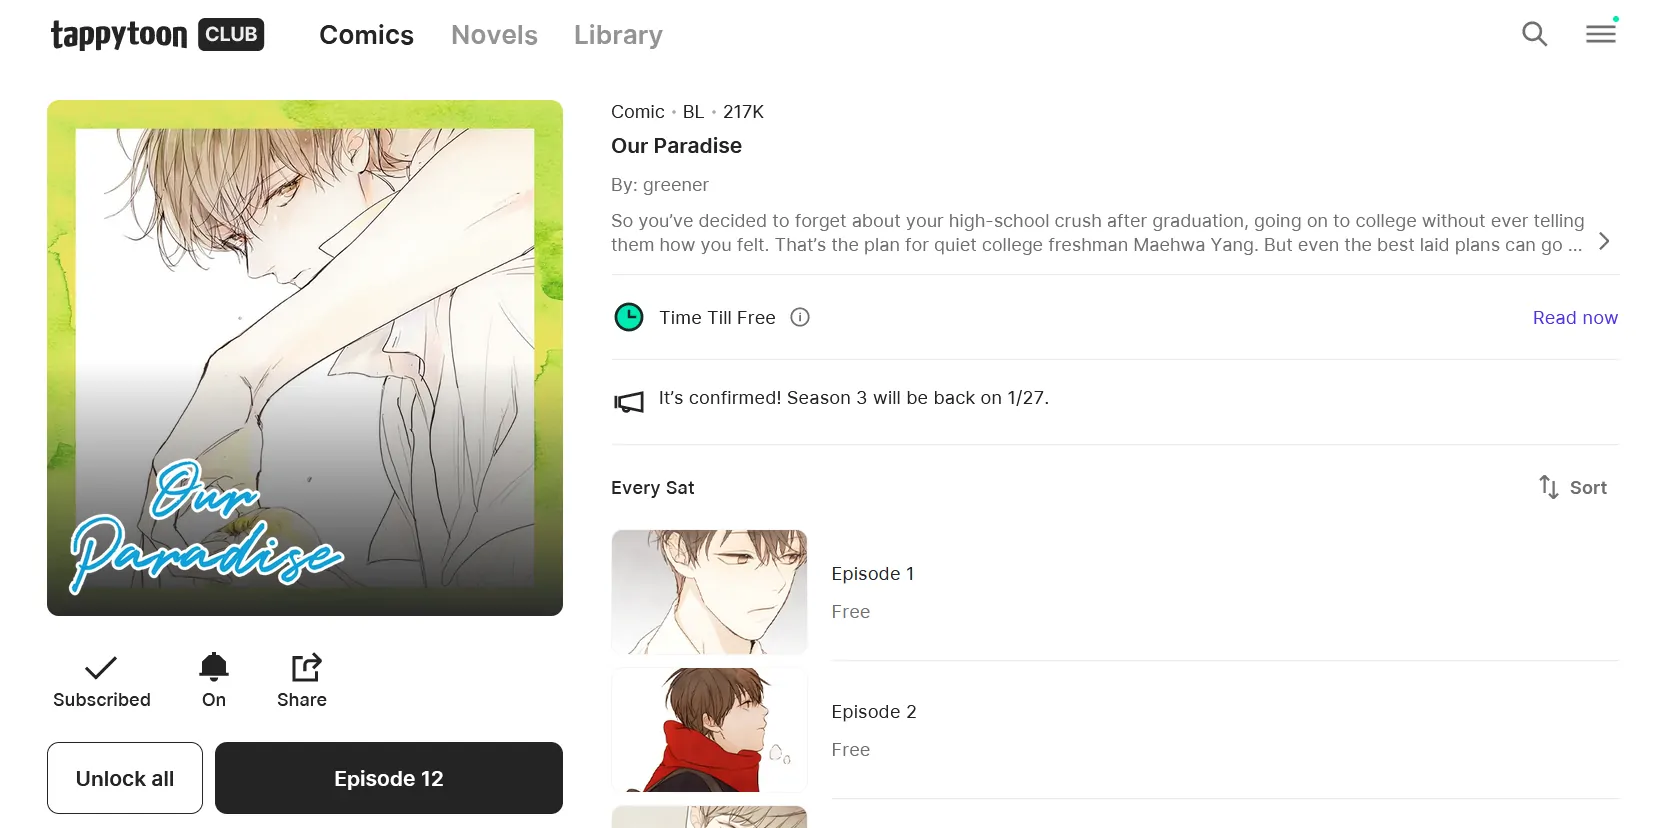Open the Comics tab
The image size is (1662, 828).
(366, 35)
